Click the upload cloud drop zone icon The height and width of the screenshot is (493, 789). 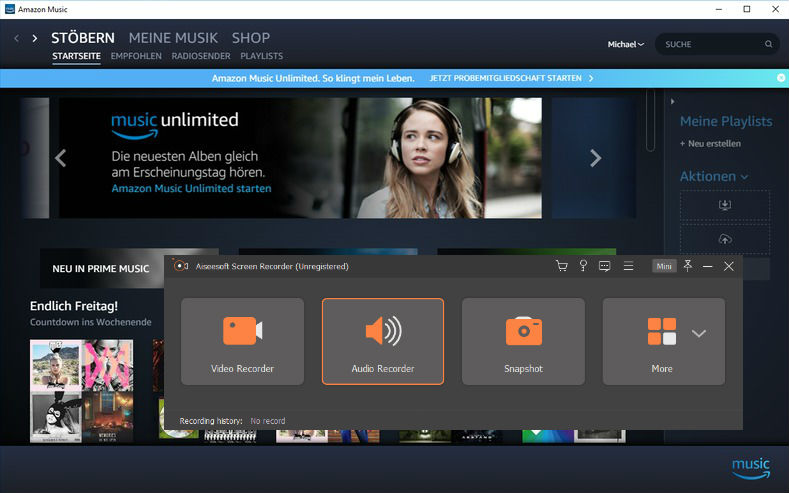click(x=725, y=239)
